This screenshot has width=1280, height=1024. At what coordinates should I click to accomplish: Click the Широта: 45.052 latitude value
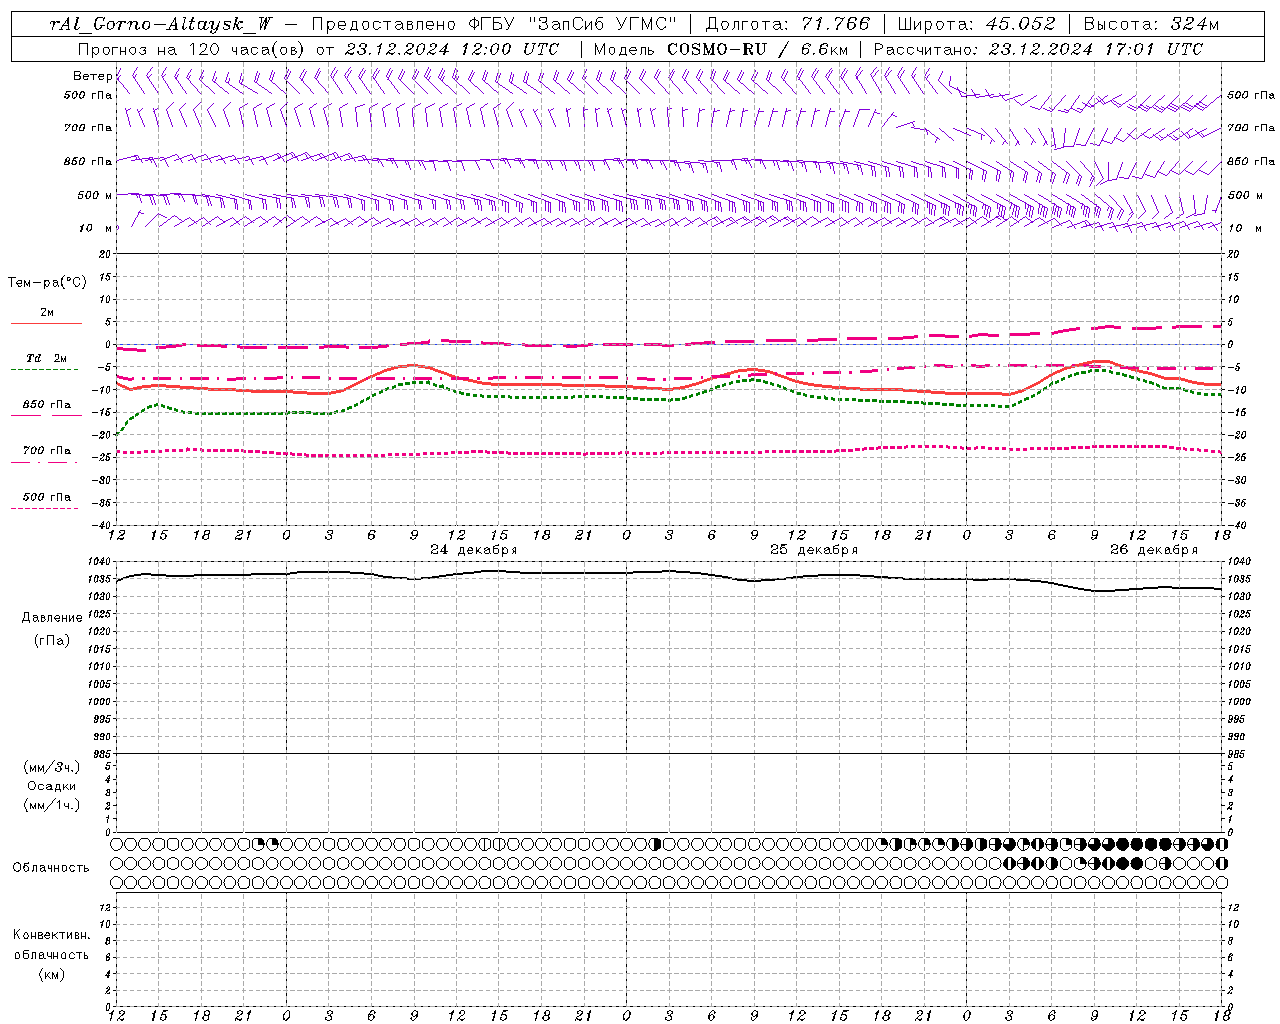click(x=976, y=24)
